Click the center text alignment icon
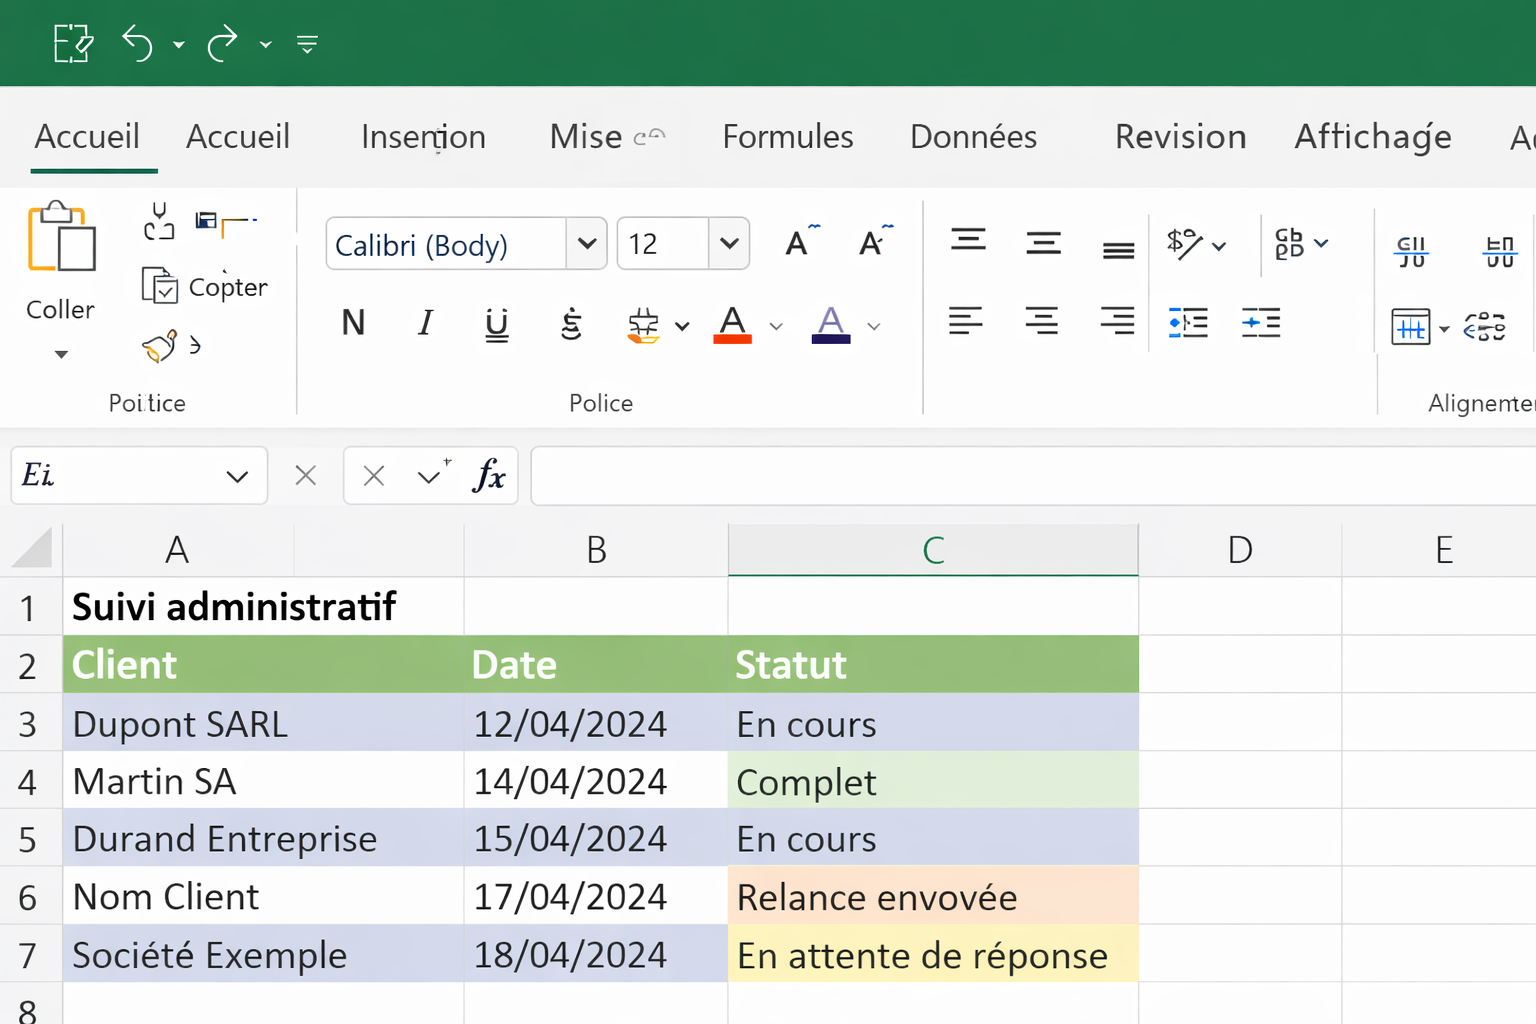The width and height of the screenshot is (1536, 1024). [x=1041, y=322]
